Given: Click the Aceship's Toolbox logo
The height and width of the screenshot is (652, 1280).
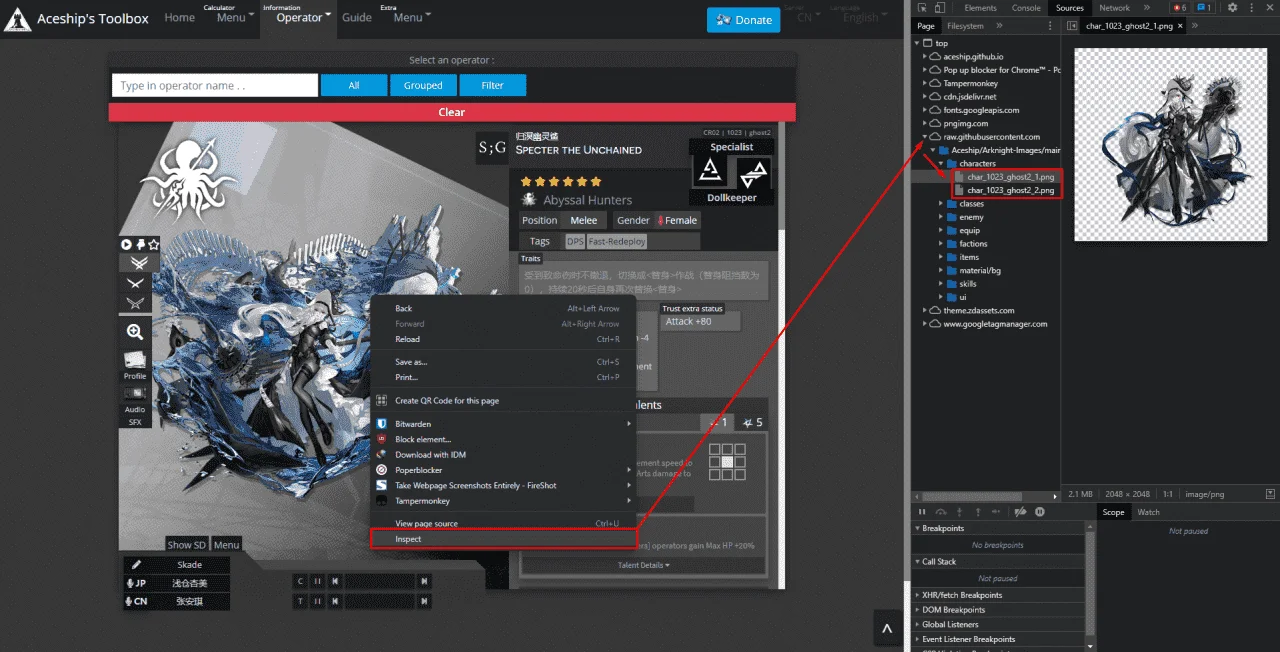Looking at the screenshot, I should click(18, 19).
